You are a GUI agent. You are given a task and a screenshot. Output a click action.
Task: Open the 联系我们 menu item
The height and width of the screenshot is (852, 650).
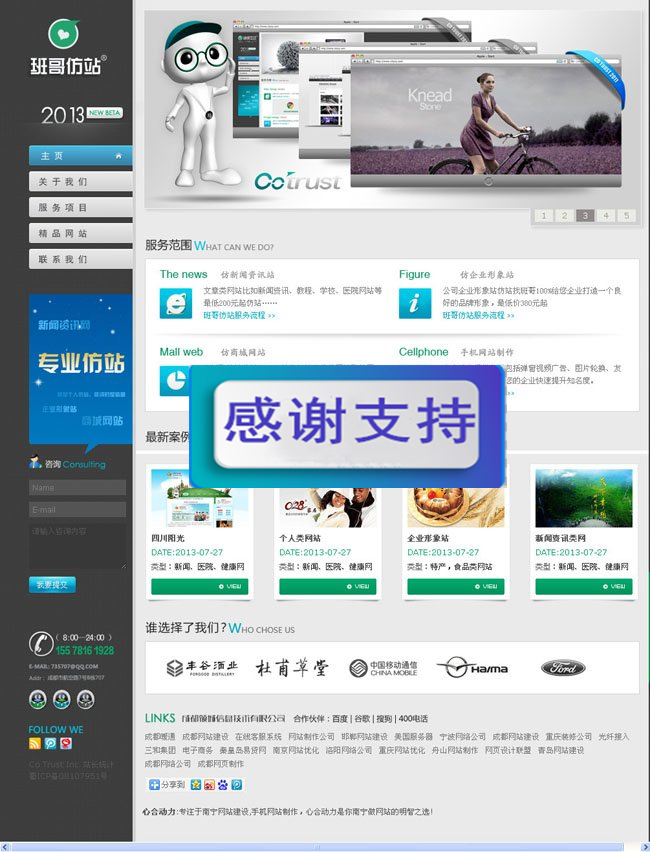pos(80,259)
